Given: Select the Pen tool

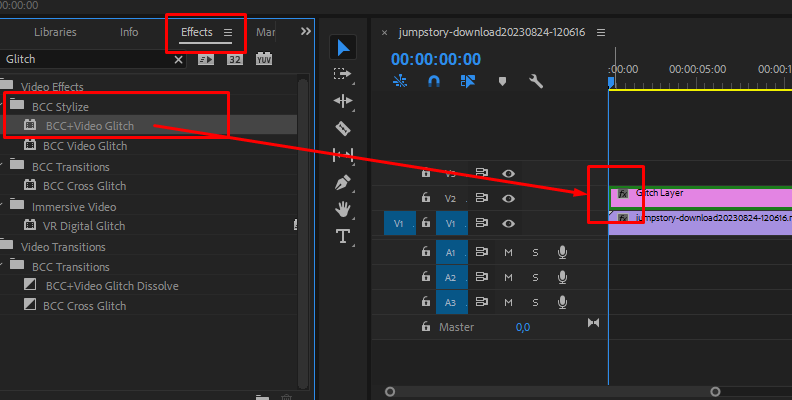Looking at the screenshot, I should click(343, 182).
